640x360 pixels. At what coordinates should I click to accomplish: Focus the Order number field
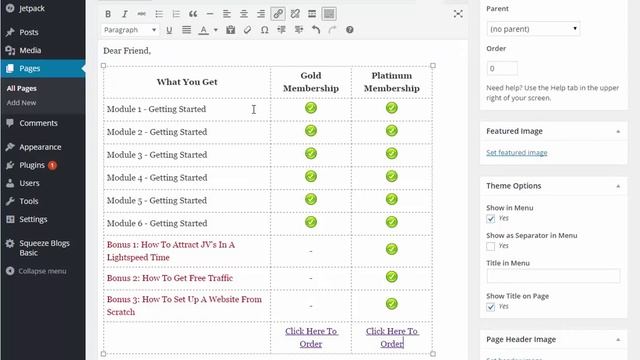(x=502, y=68)
